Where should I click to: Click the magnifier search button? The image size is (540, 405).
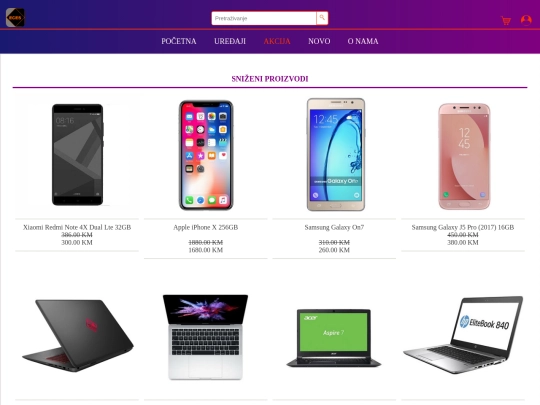click(322, 18)
